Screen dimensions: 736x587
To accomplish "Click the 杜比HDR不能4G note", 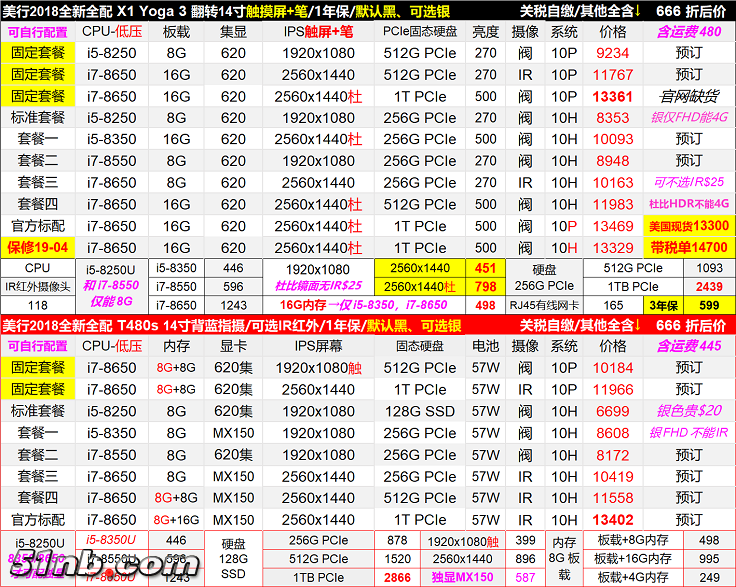I will (x=688, y=205).
